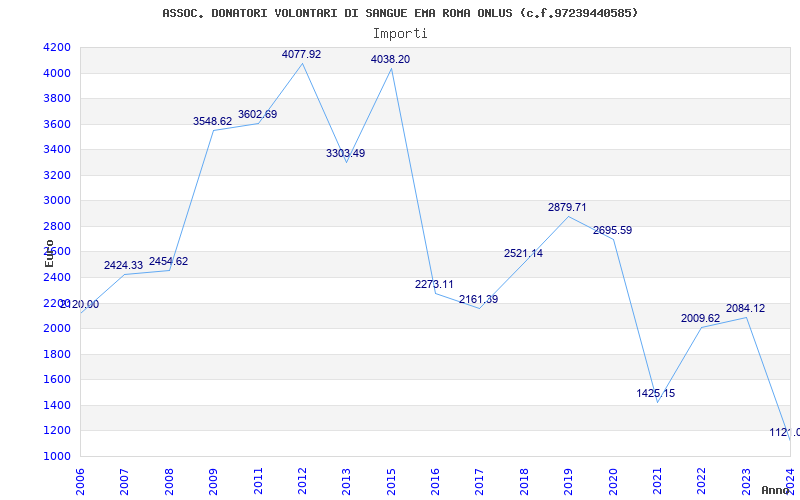Select the 2007 year tick label

(x=124, y=481)
